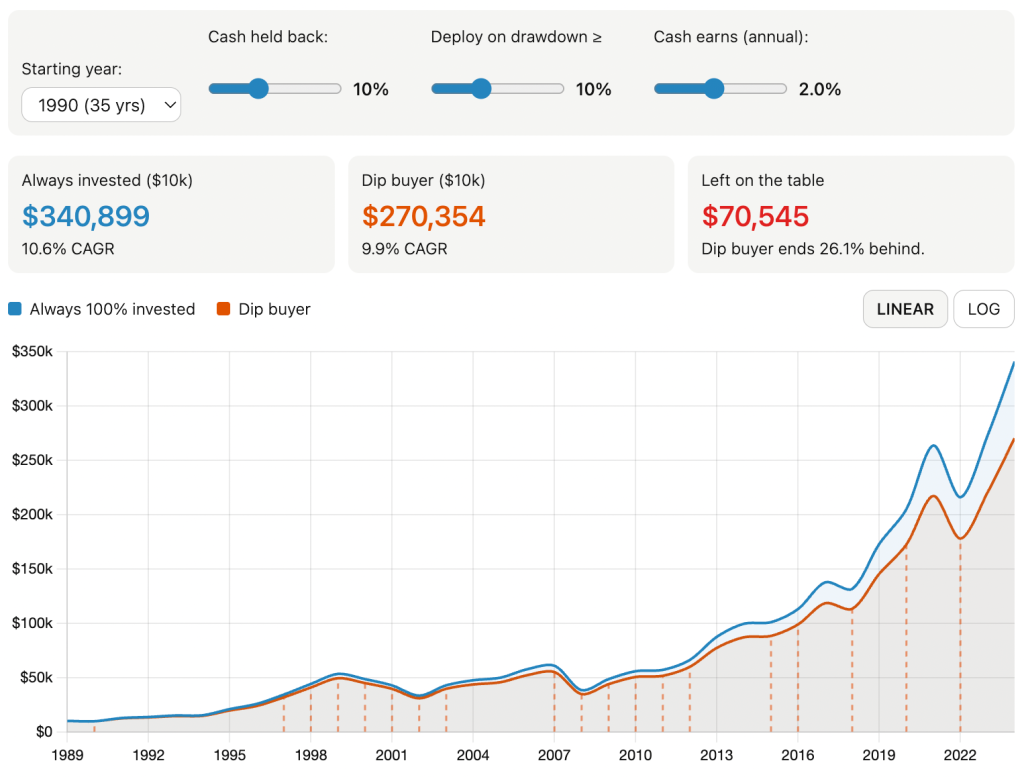The image size is (1024, 777).
Task: Click the blue 'Always 100% invested' legend swatch
Action: (14, 309)
